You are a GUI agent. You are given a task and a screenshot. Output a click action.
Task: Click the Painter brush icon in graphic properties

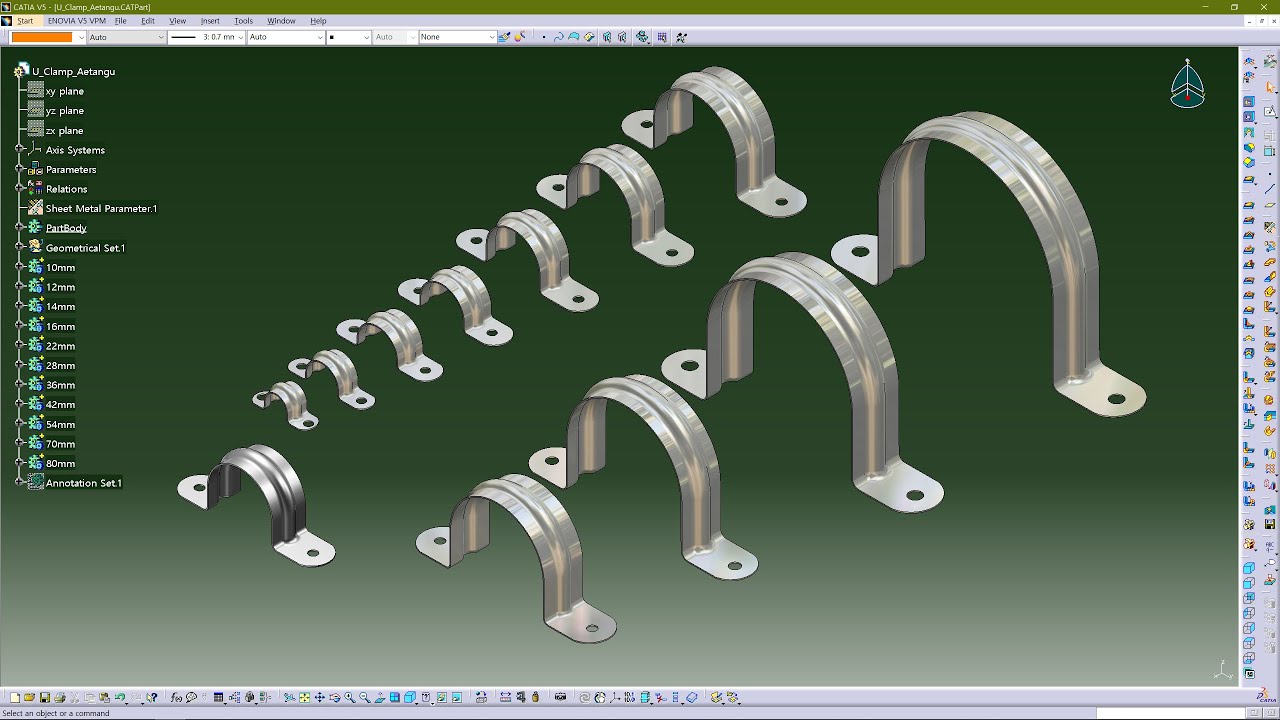[x=505, y=37]
